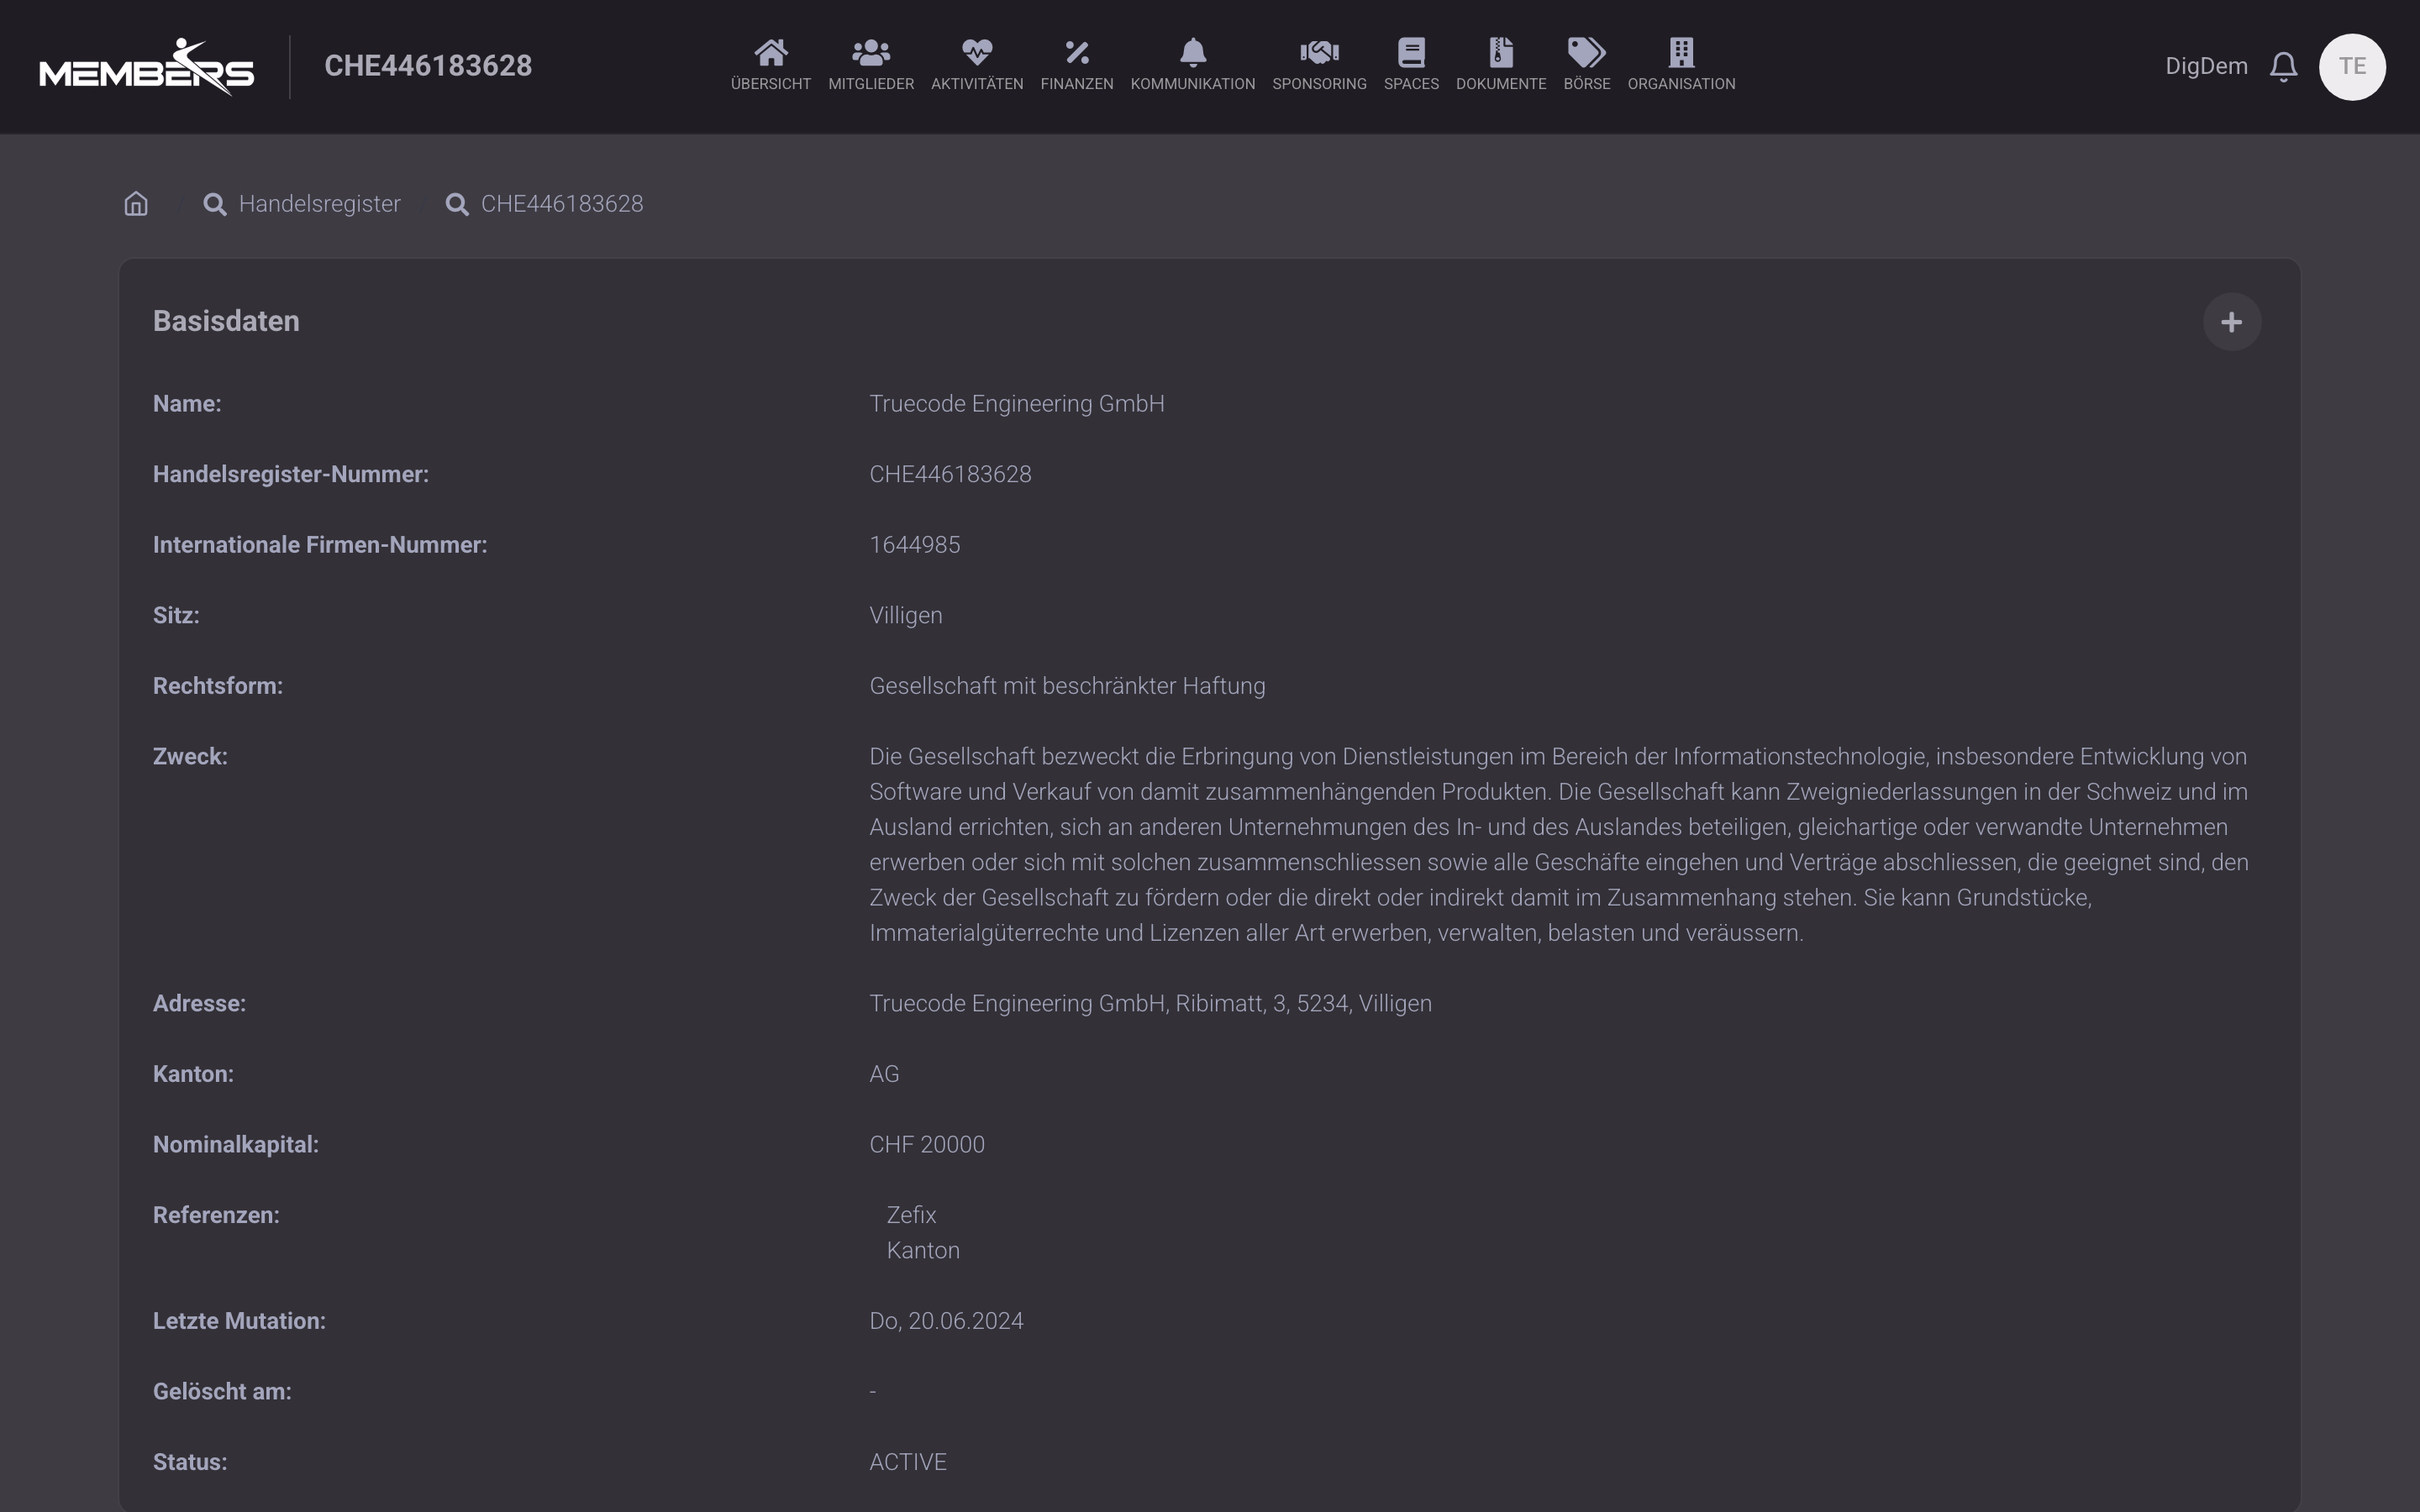Viewport: 2420px width, 1512px height.
Task: Select the ORGANISATION menu label
Action: click(x=1681, y=84)
